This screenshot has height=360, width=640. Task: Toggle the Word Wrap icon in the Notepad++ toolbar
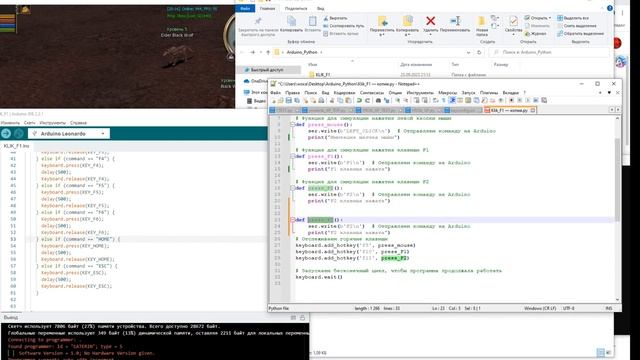436,100
